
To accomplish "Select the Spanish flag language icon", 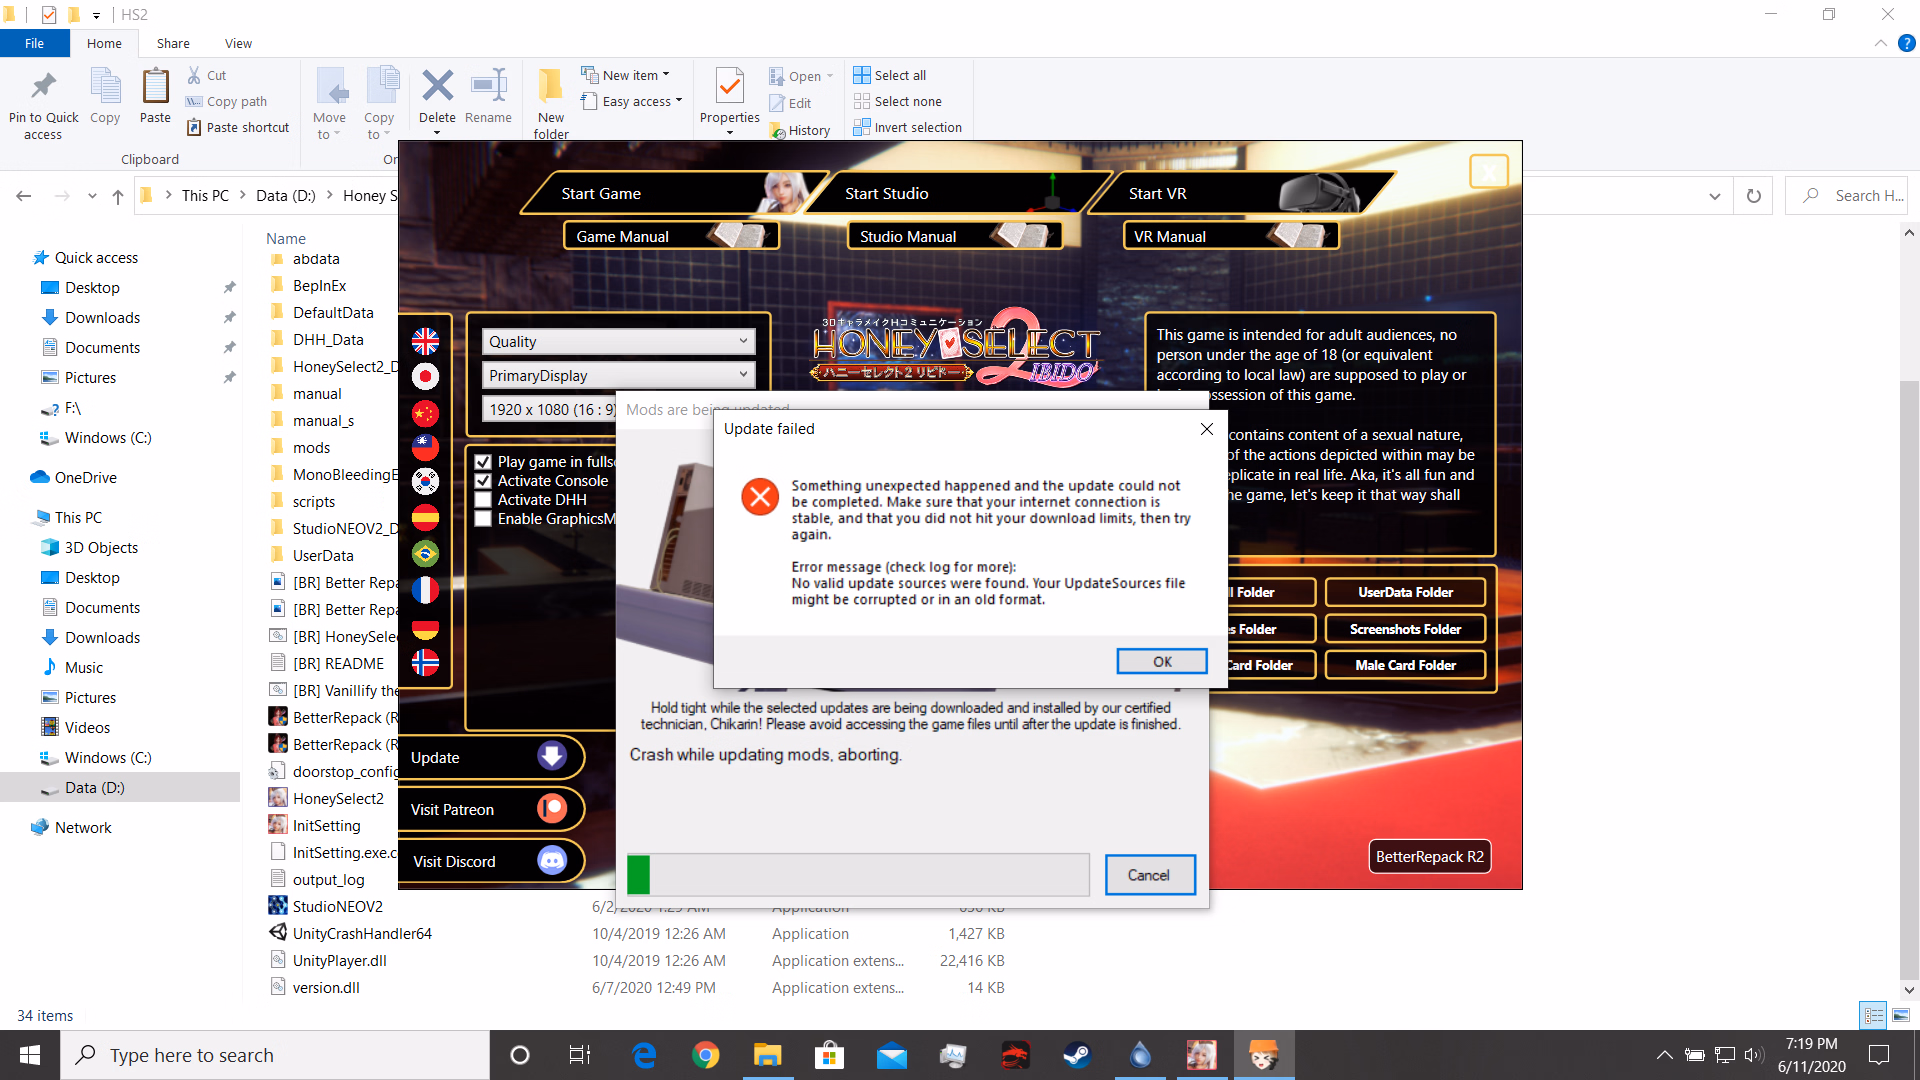I will point(425,517).
